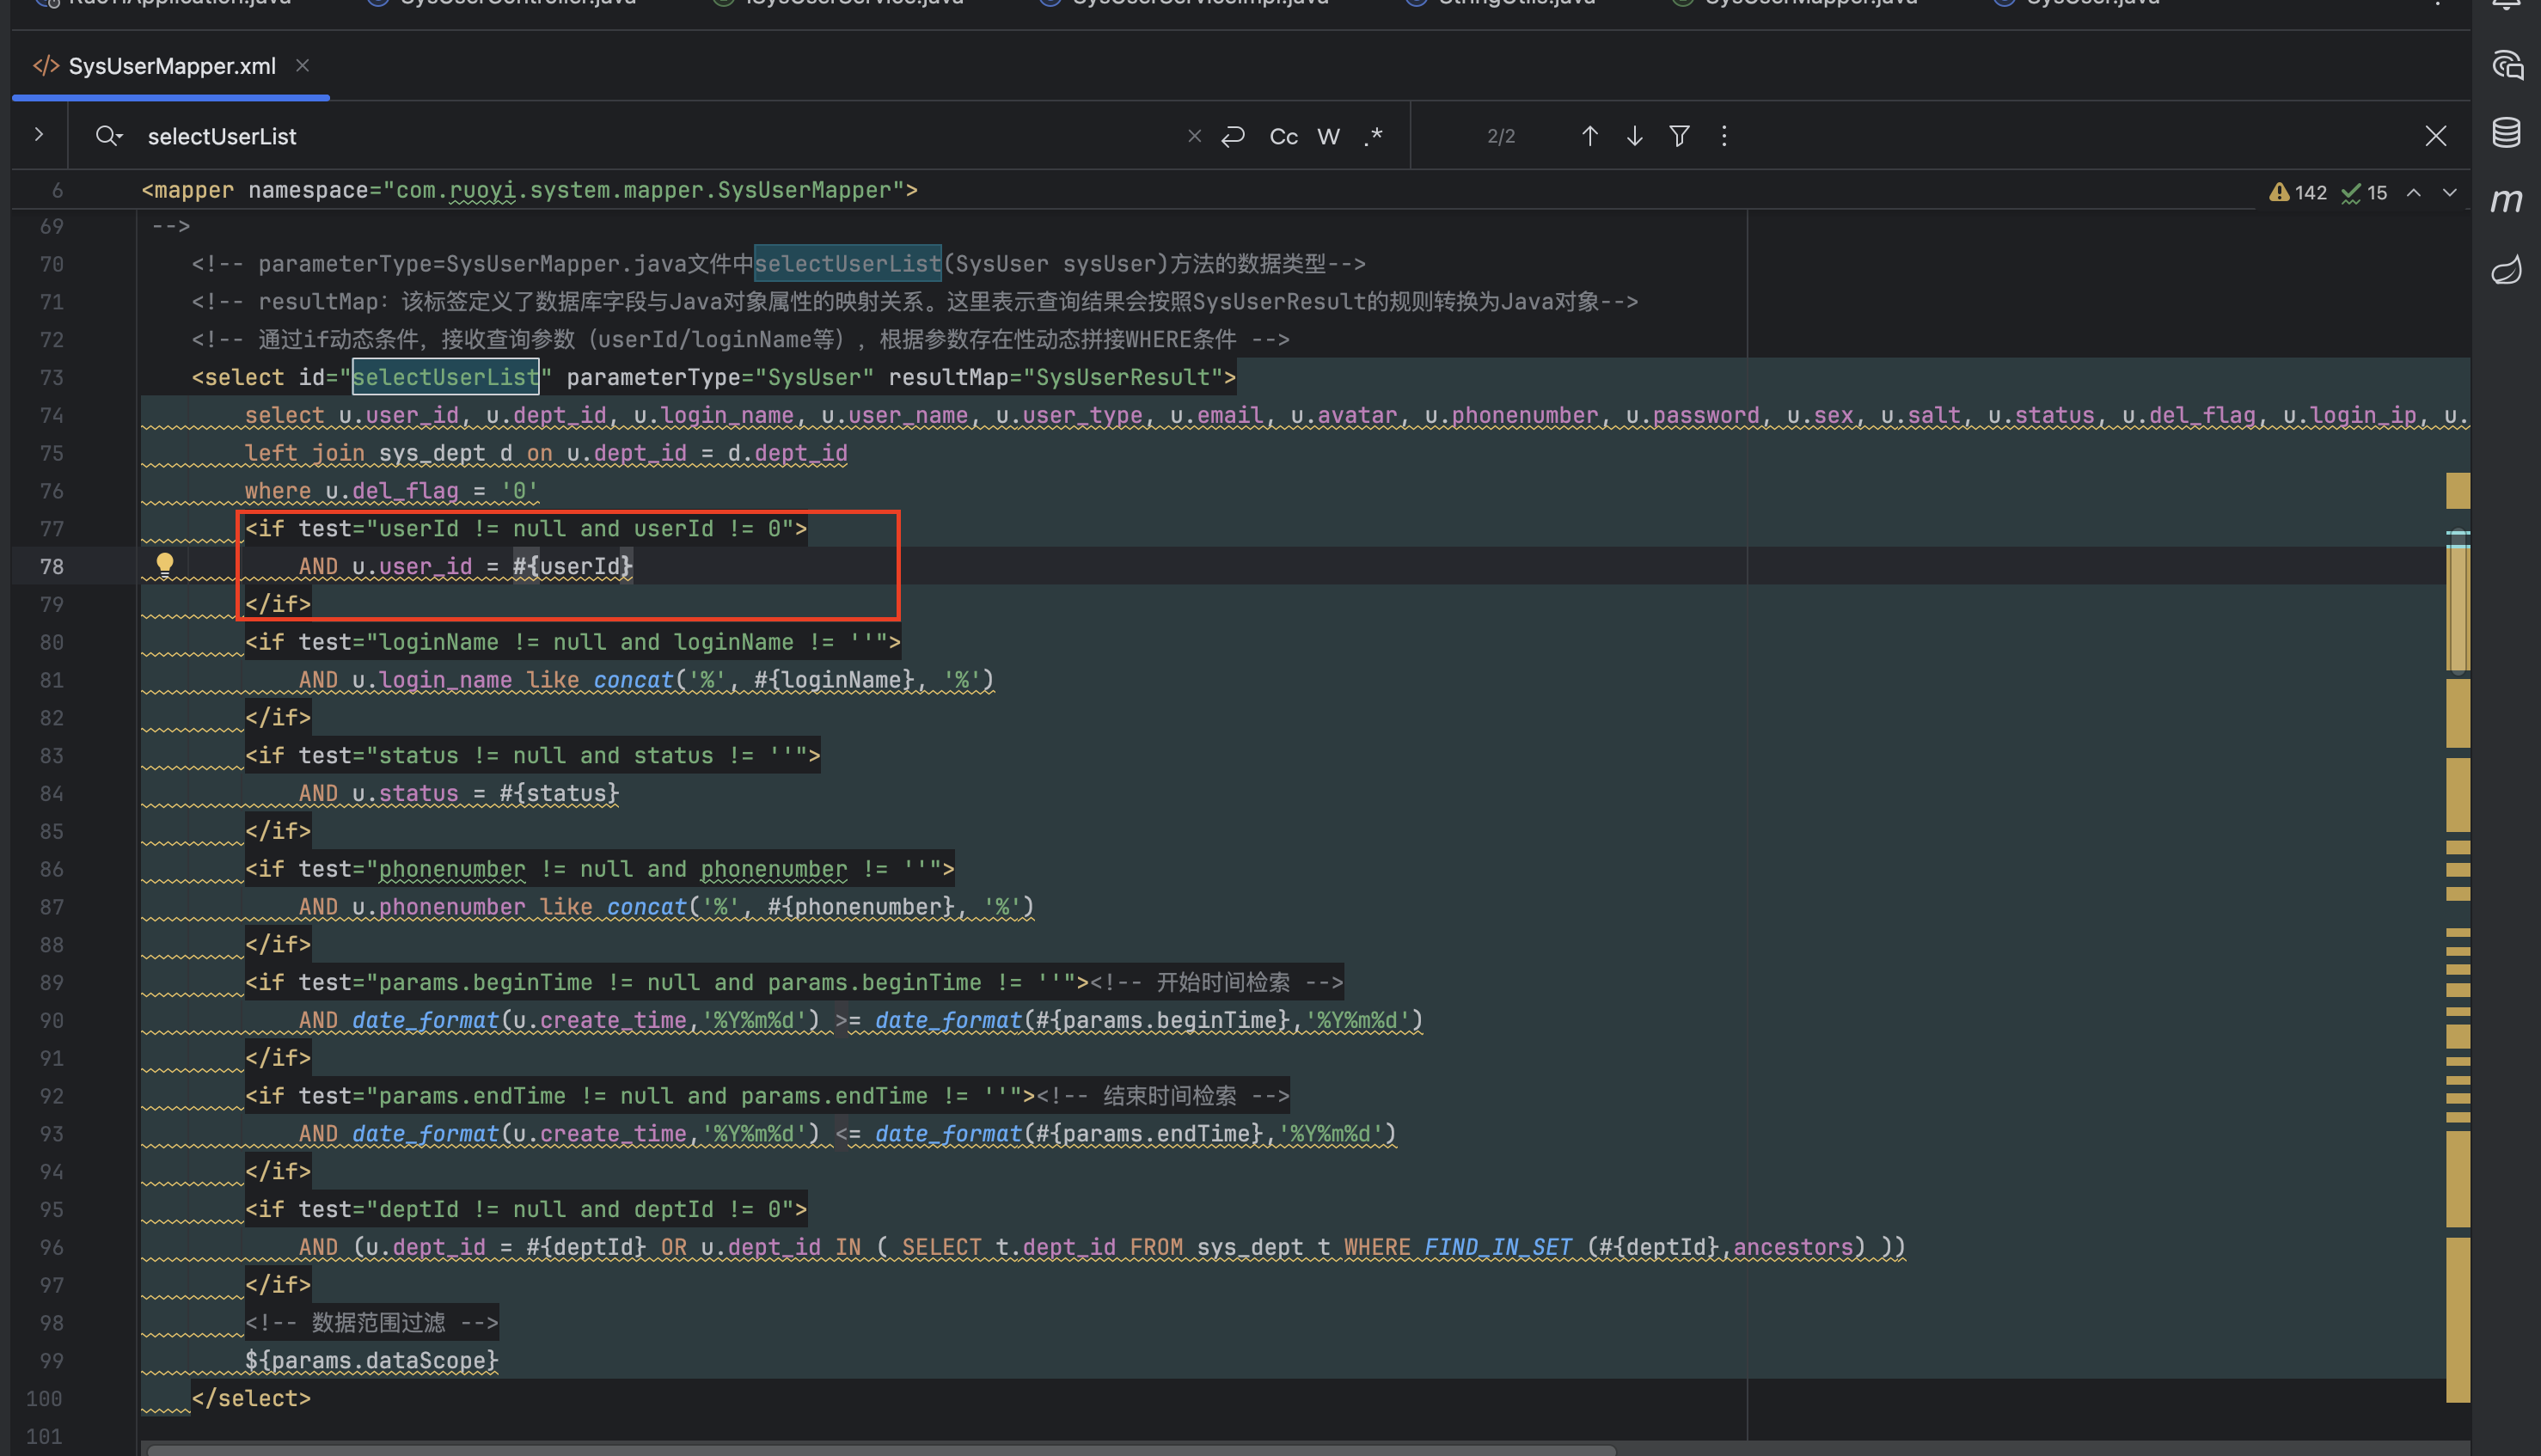Viewport: 2541px width, 1456px height.
Task: Open search history dropdown magnifier
Action: 108,136
